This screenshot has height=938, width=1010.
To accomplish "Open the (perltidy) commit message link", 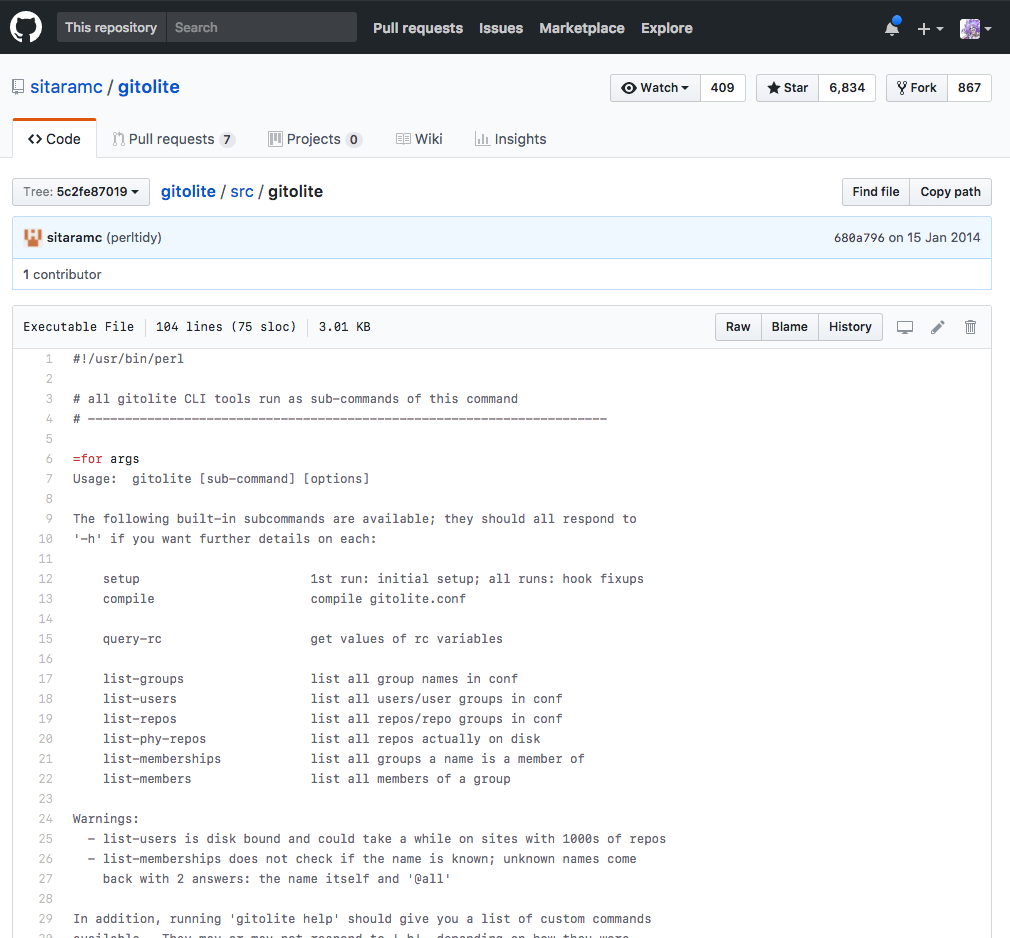I will tap(134, 238).
